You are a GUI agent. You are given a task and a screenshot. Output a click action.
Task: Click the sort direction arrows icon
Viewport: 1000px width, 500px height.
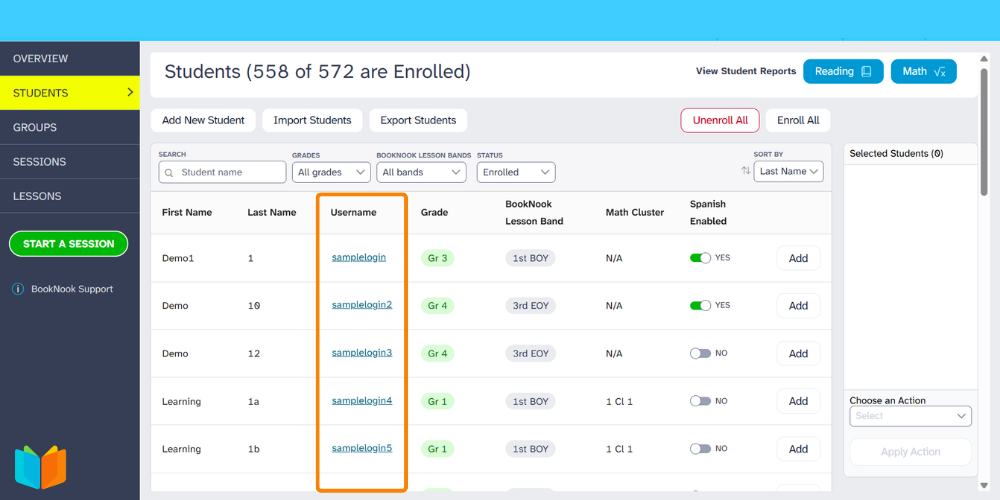coord(746,171)
